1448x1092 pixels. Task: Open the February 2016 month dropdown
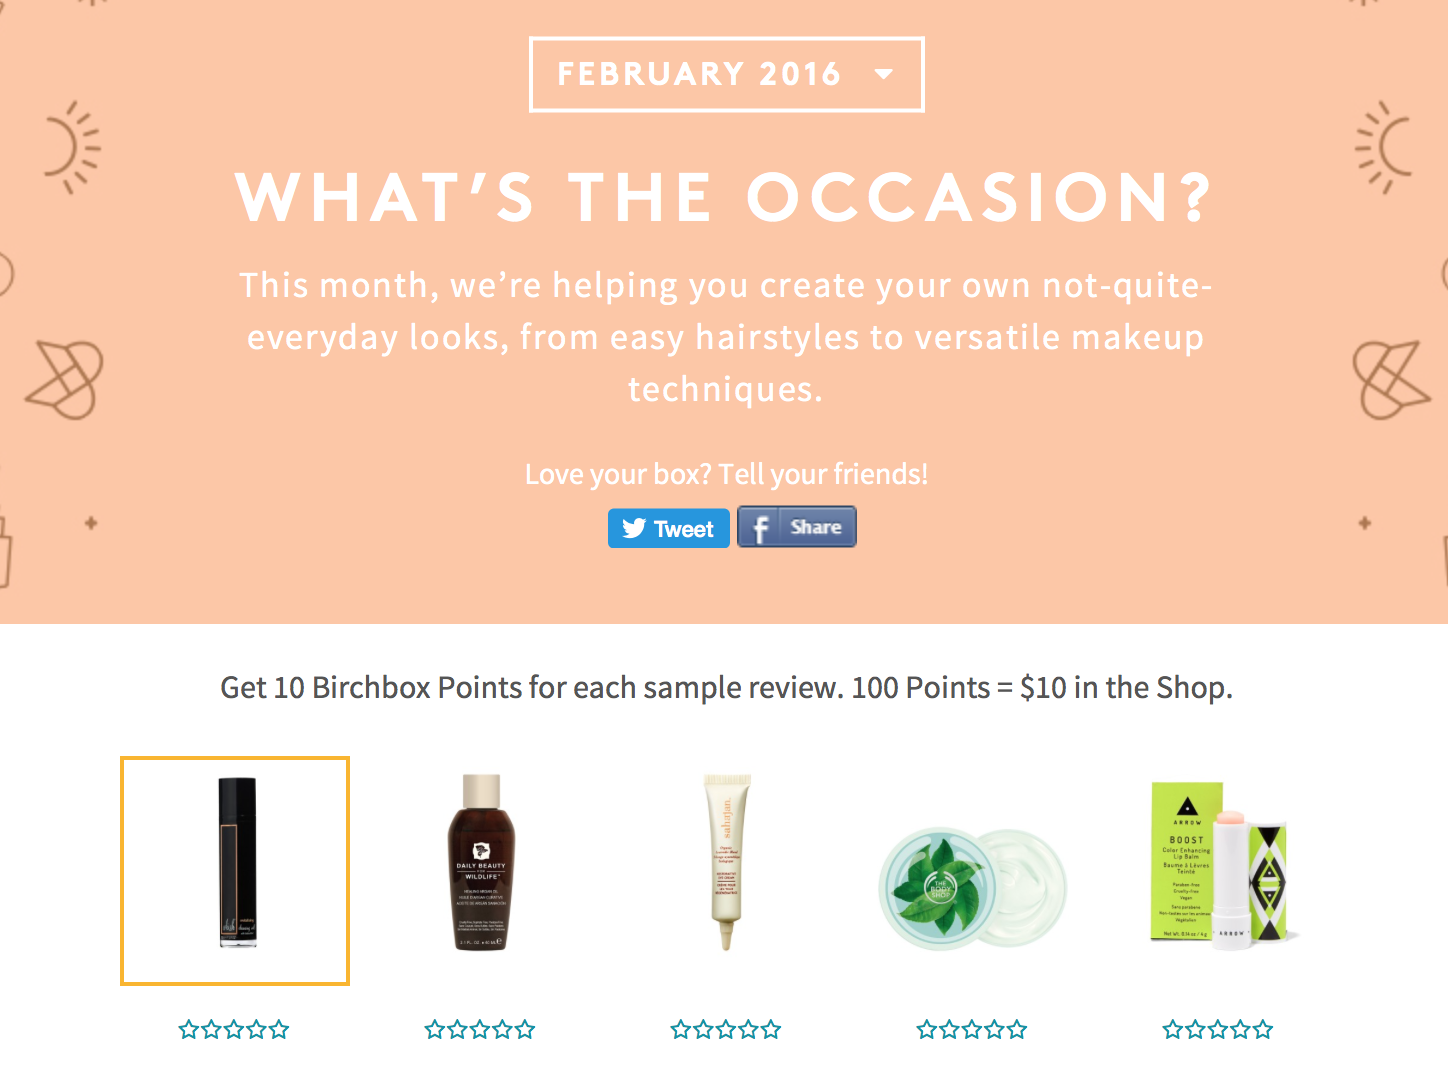point(726,74)
